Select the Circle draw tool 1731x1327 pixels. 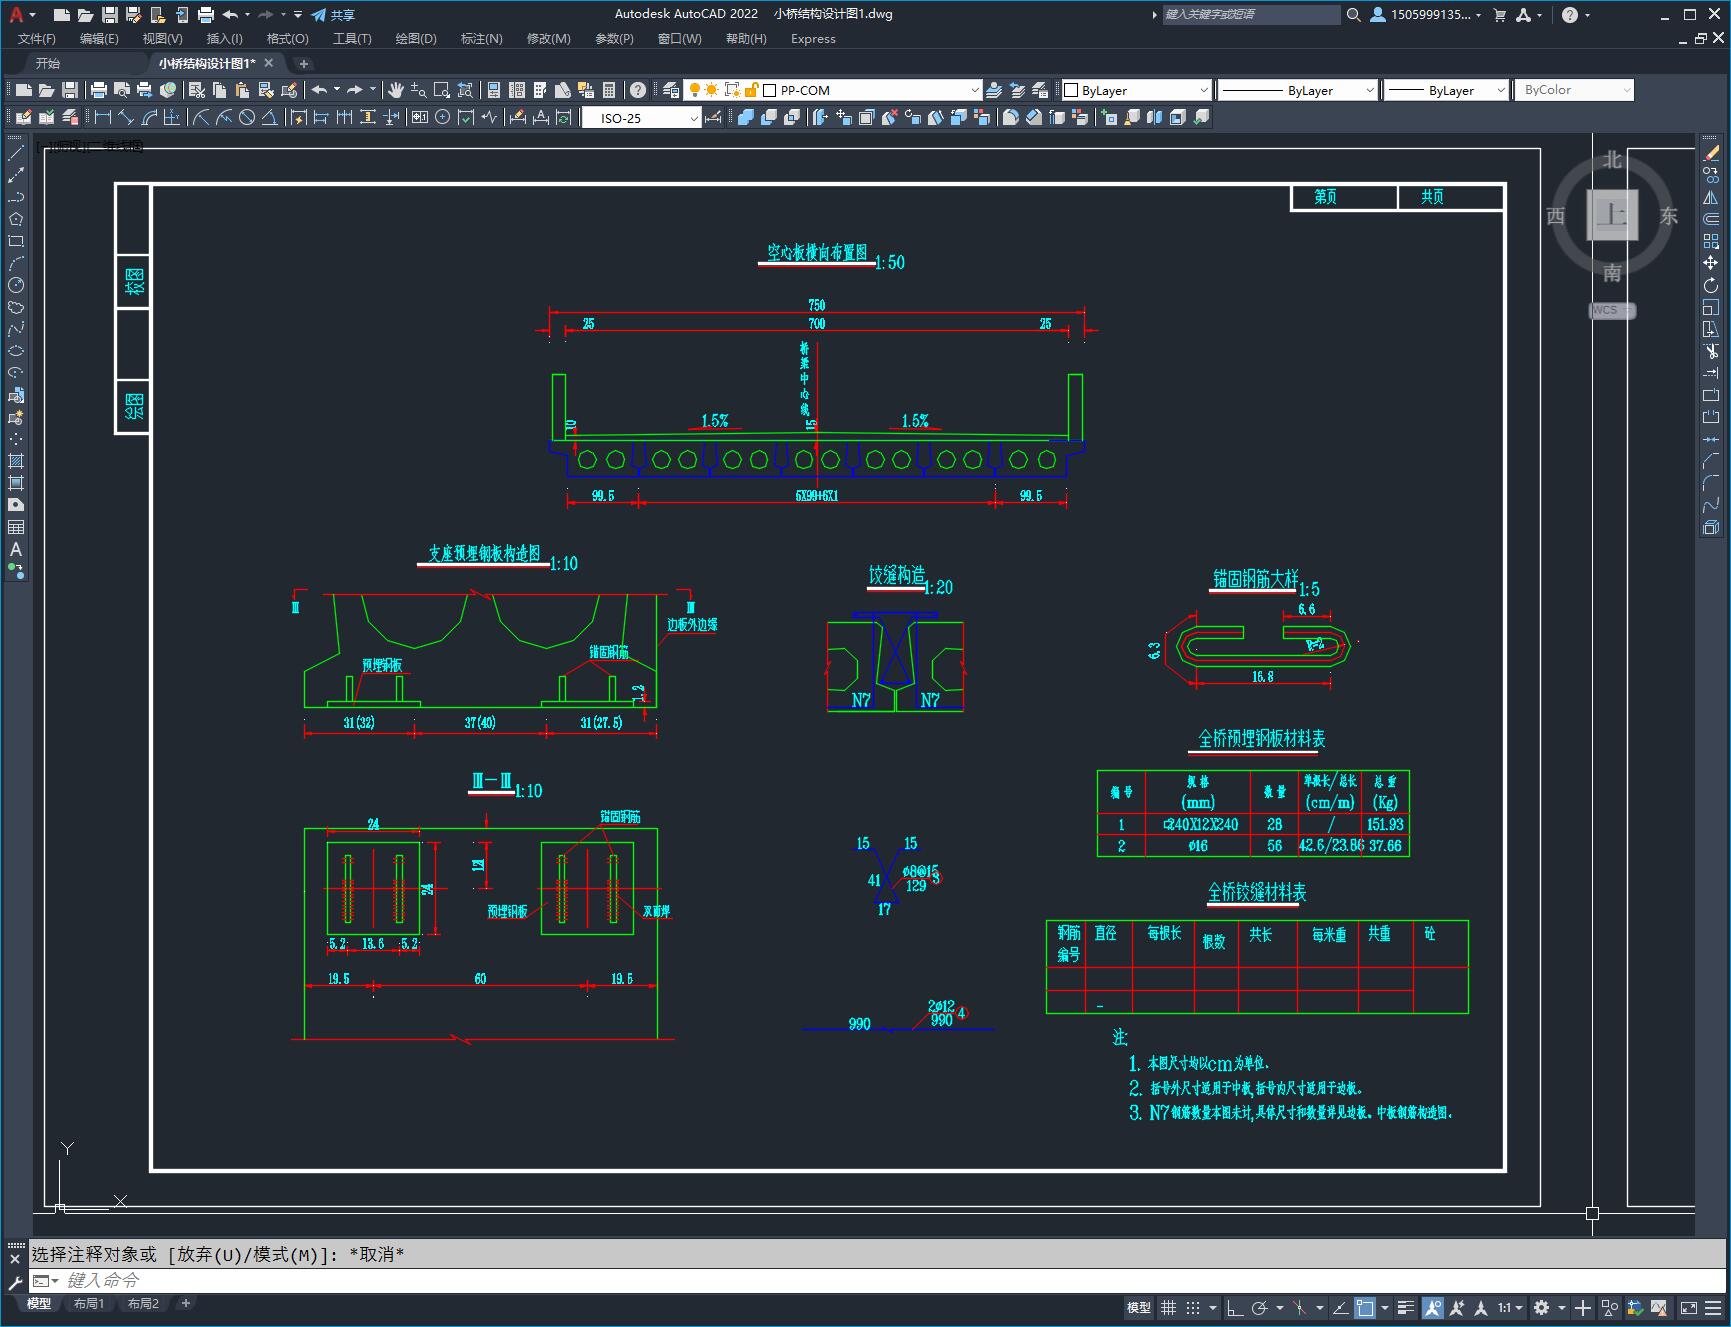coord(16,285)
